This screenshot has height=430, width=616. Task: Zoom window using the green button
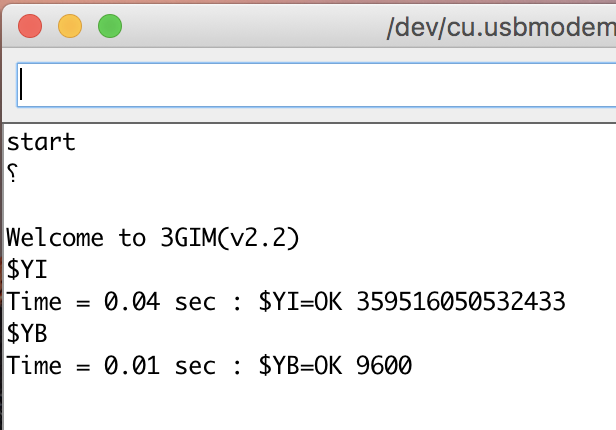[x=110, y=26]
